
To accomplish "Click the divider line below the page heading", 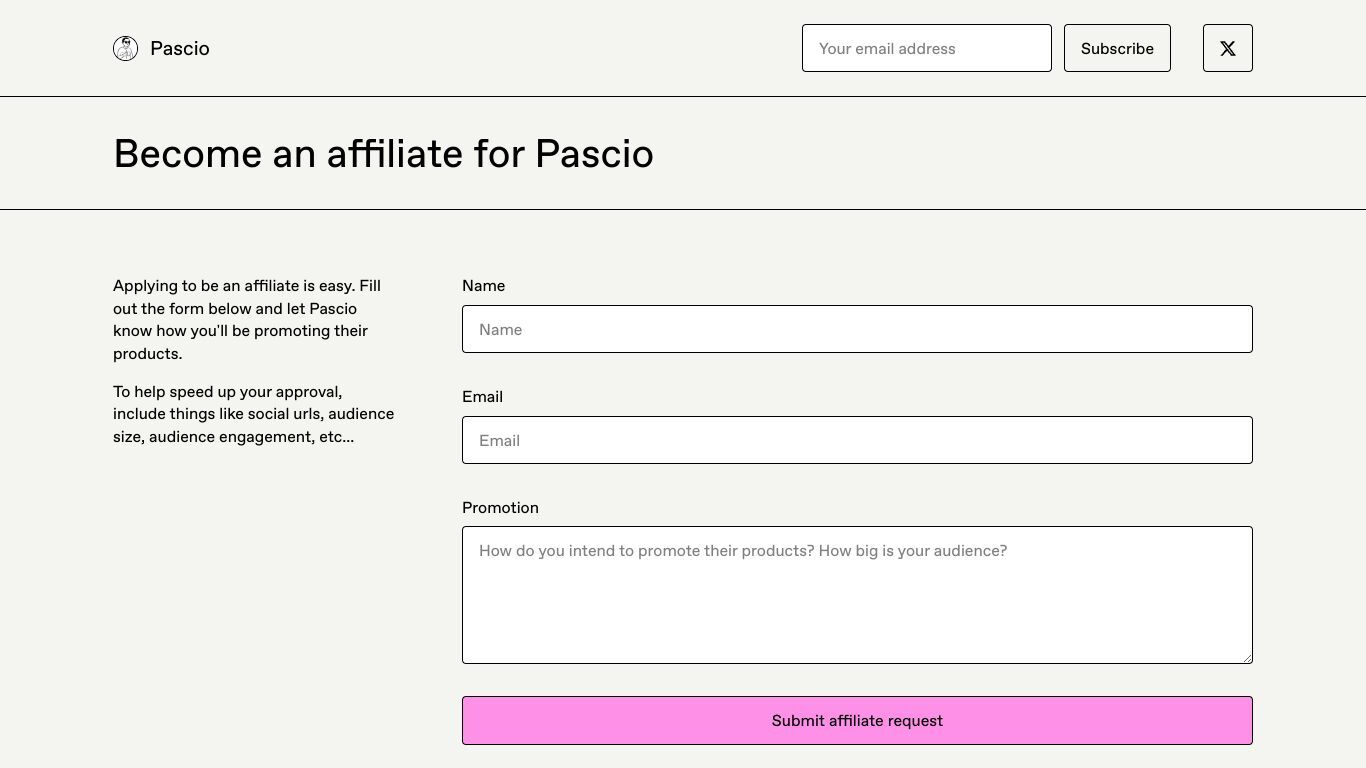I will 683,209.
